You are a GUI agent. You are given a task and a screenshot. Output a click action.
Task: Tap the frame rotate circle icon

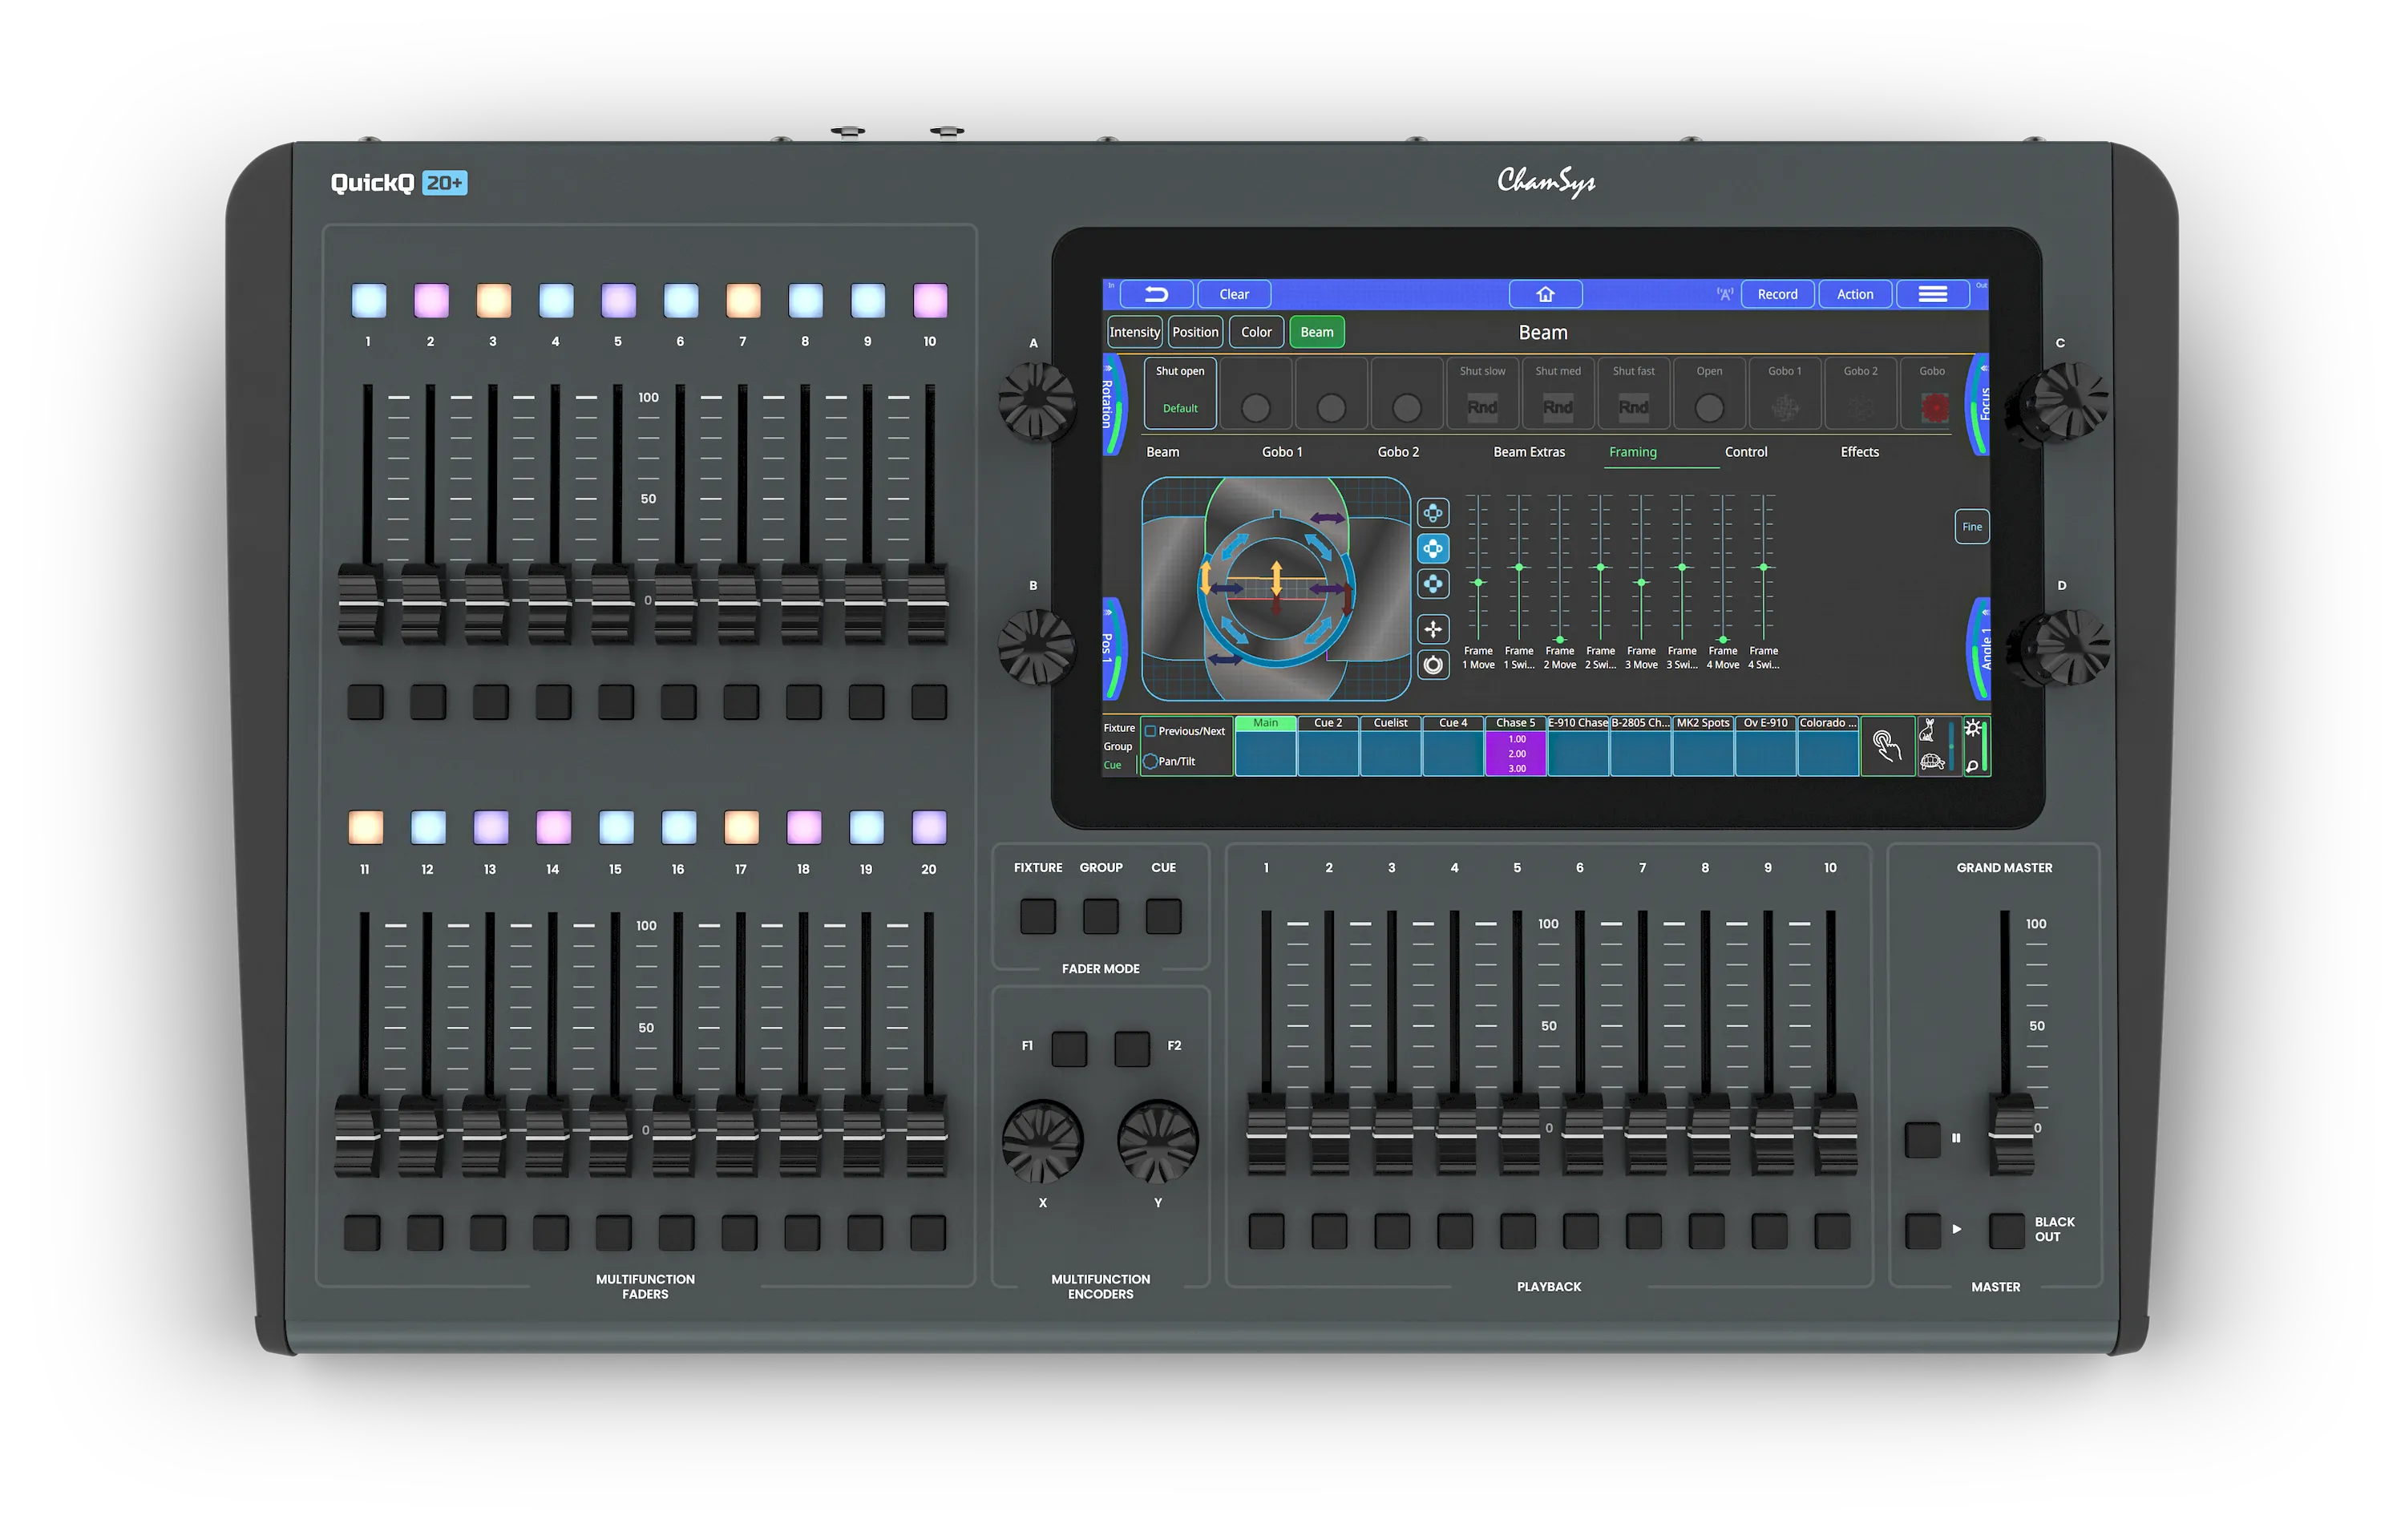(x=1433, y=665)
